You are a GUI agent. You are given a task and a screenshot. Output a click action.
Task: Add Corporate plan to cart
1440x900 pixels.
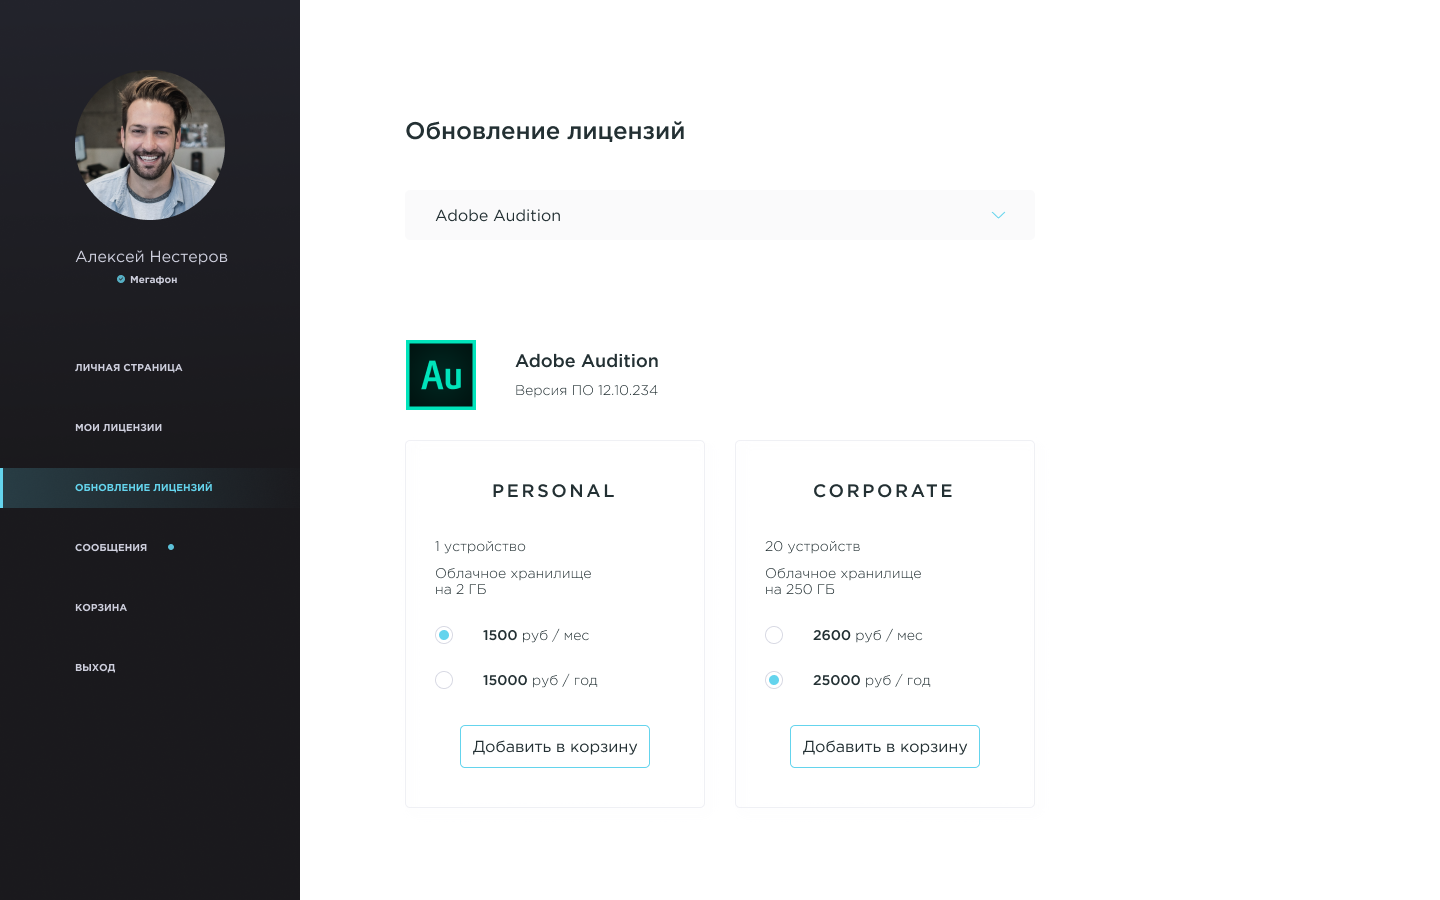pos(885,747)
